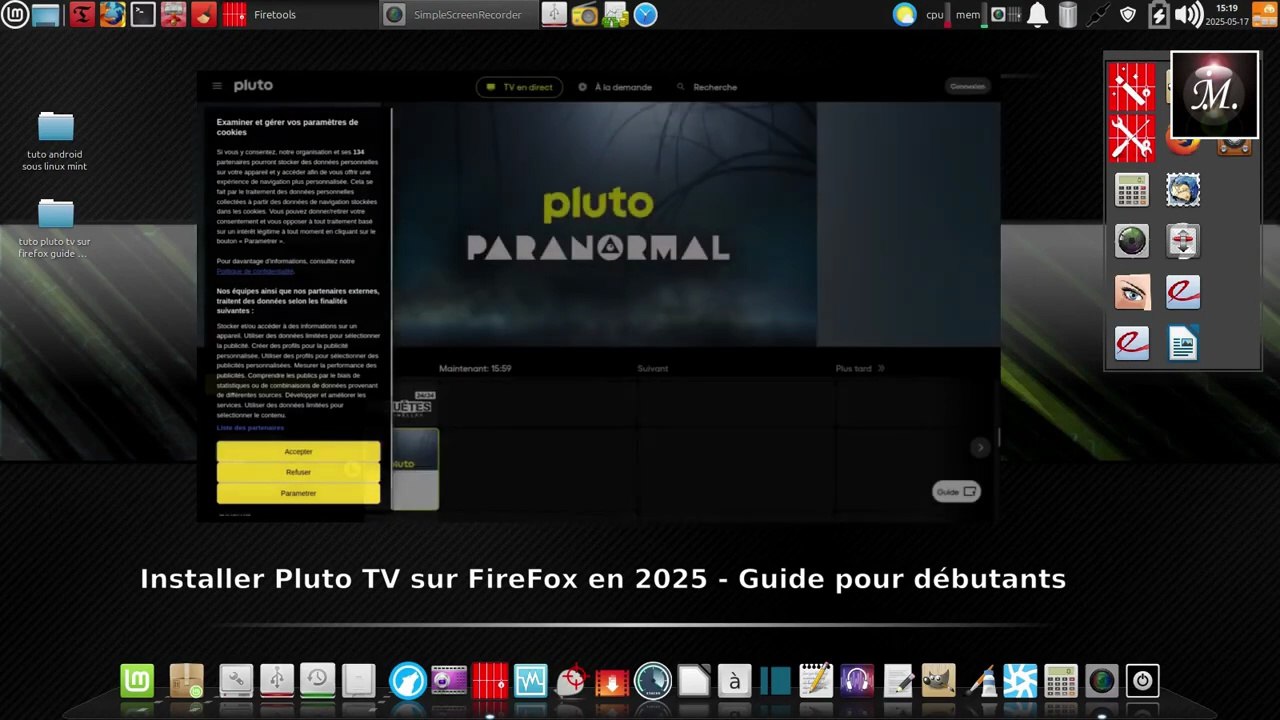Screen dimensions: 1280x720
Task: Switch to the À la demande tab
Action: 615,87
